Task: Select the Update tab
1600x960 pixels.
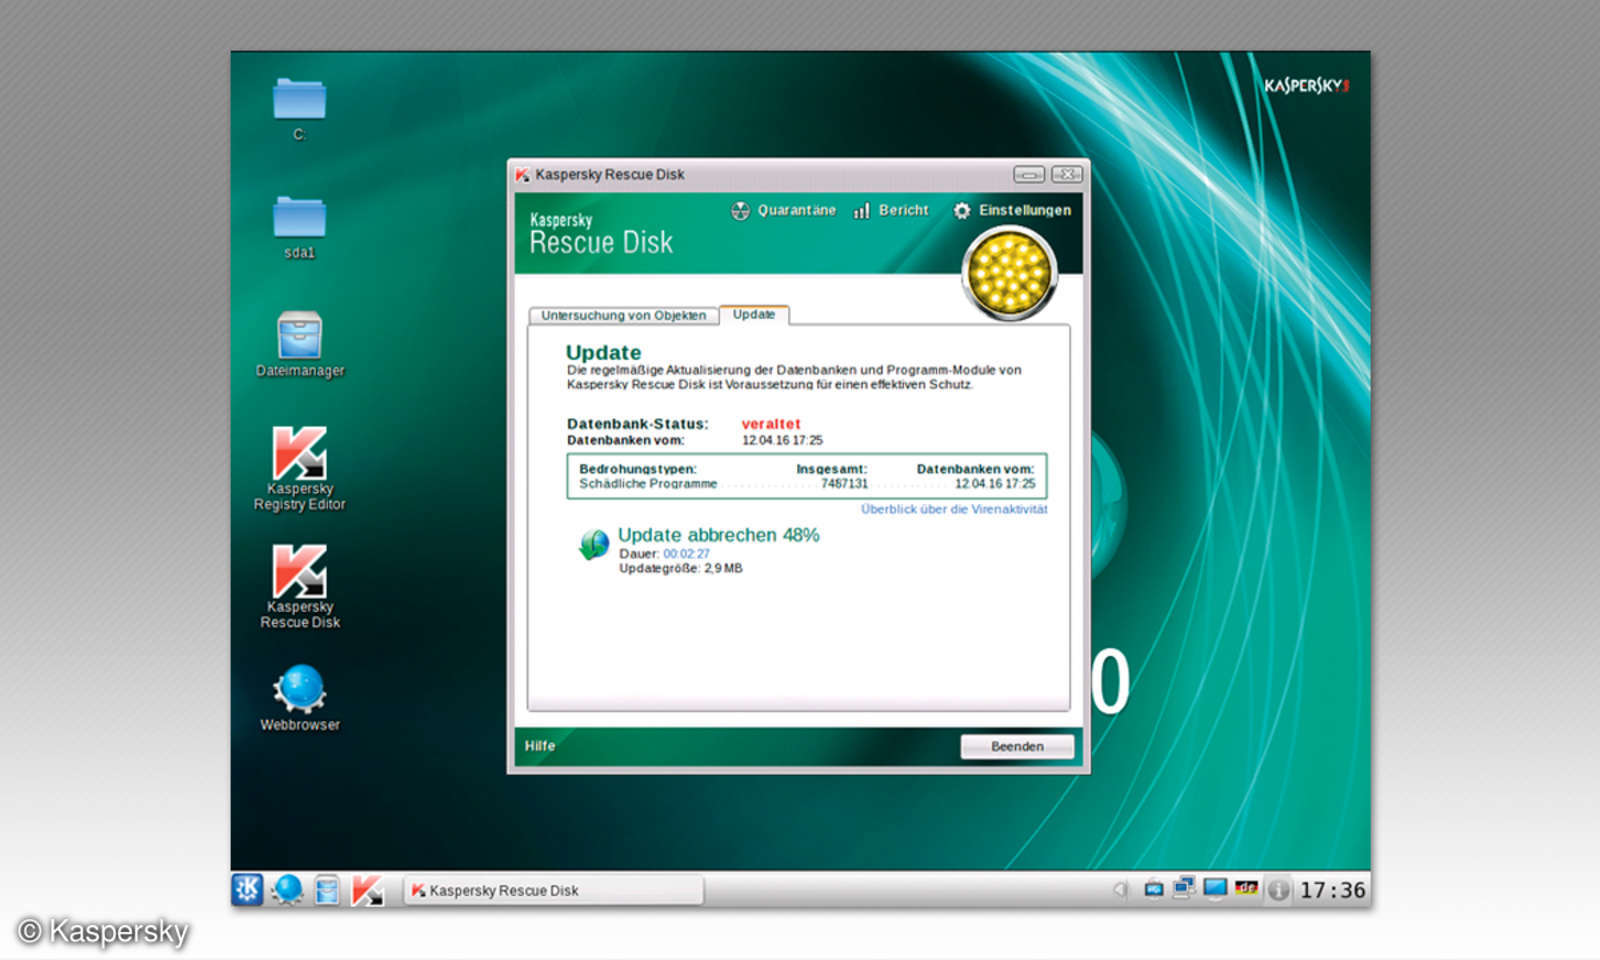Action: (754, 314)
